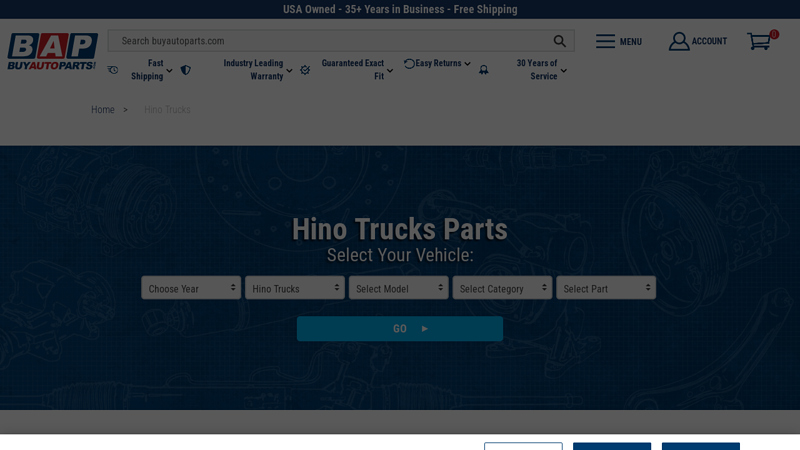Click the 30 Years of Service ribbon icon
Viewport: 800px width, 450px height.
pos(484,70)
